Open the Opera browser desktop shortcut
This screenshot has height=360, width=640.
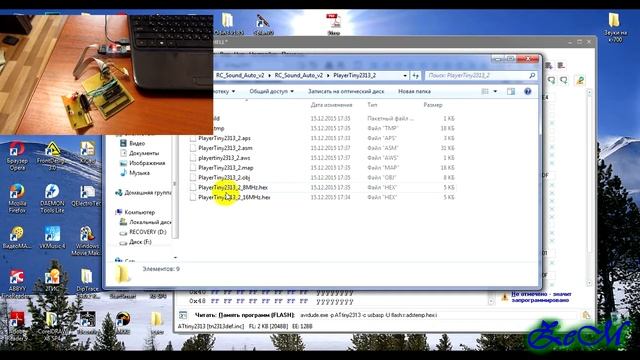tap(17, 156)
